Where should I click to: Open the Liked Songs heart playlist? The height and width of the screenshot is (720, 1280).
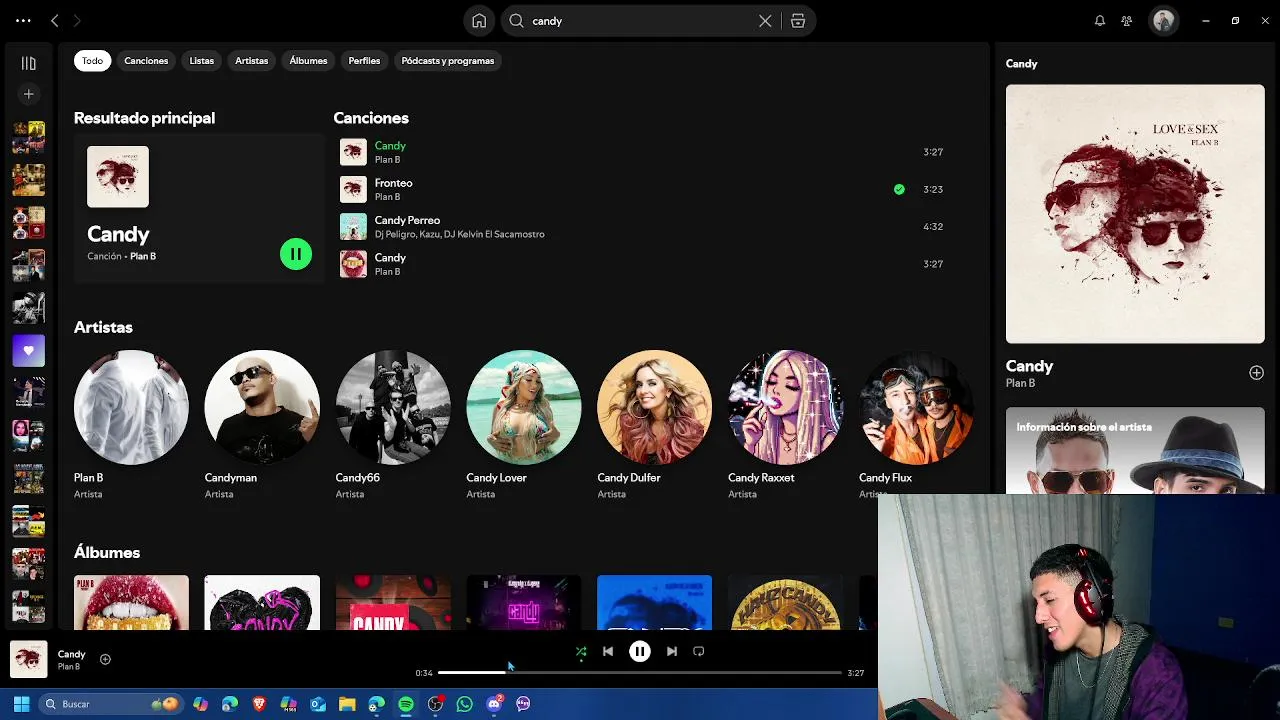28,351
